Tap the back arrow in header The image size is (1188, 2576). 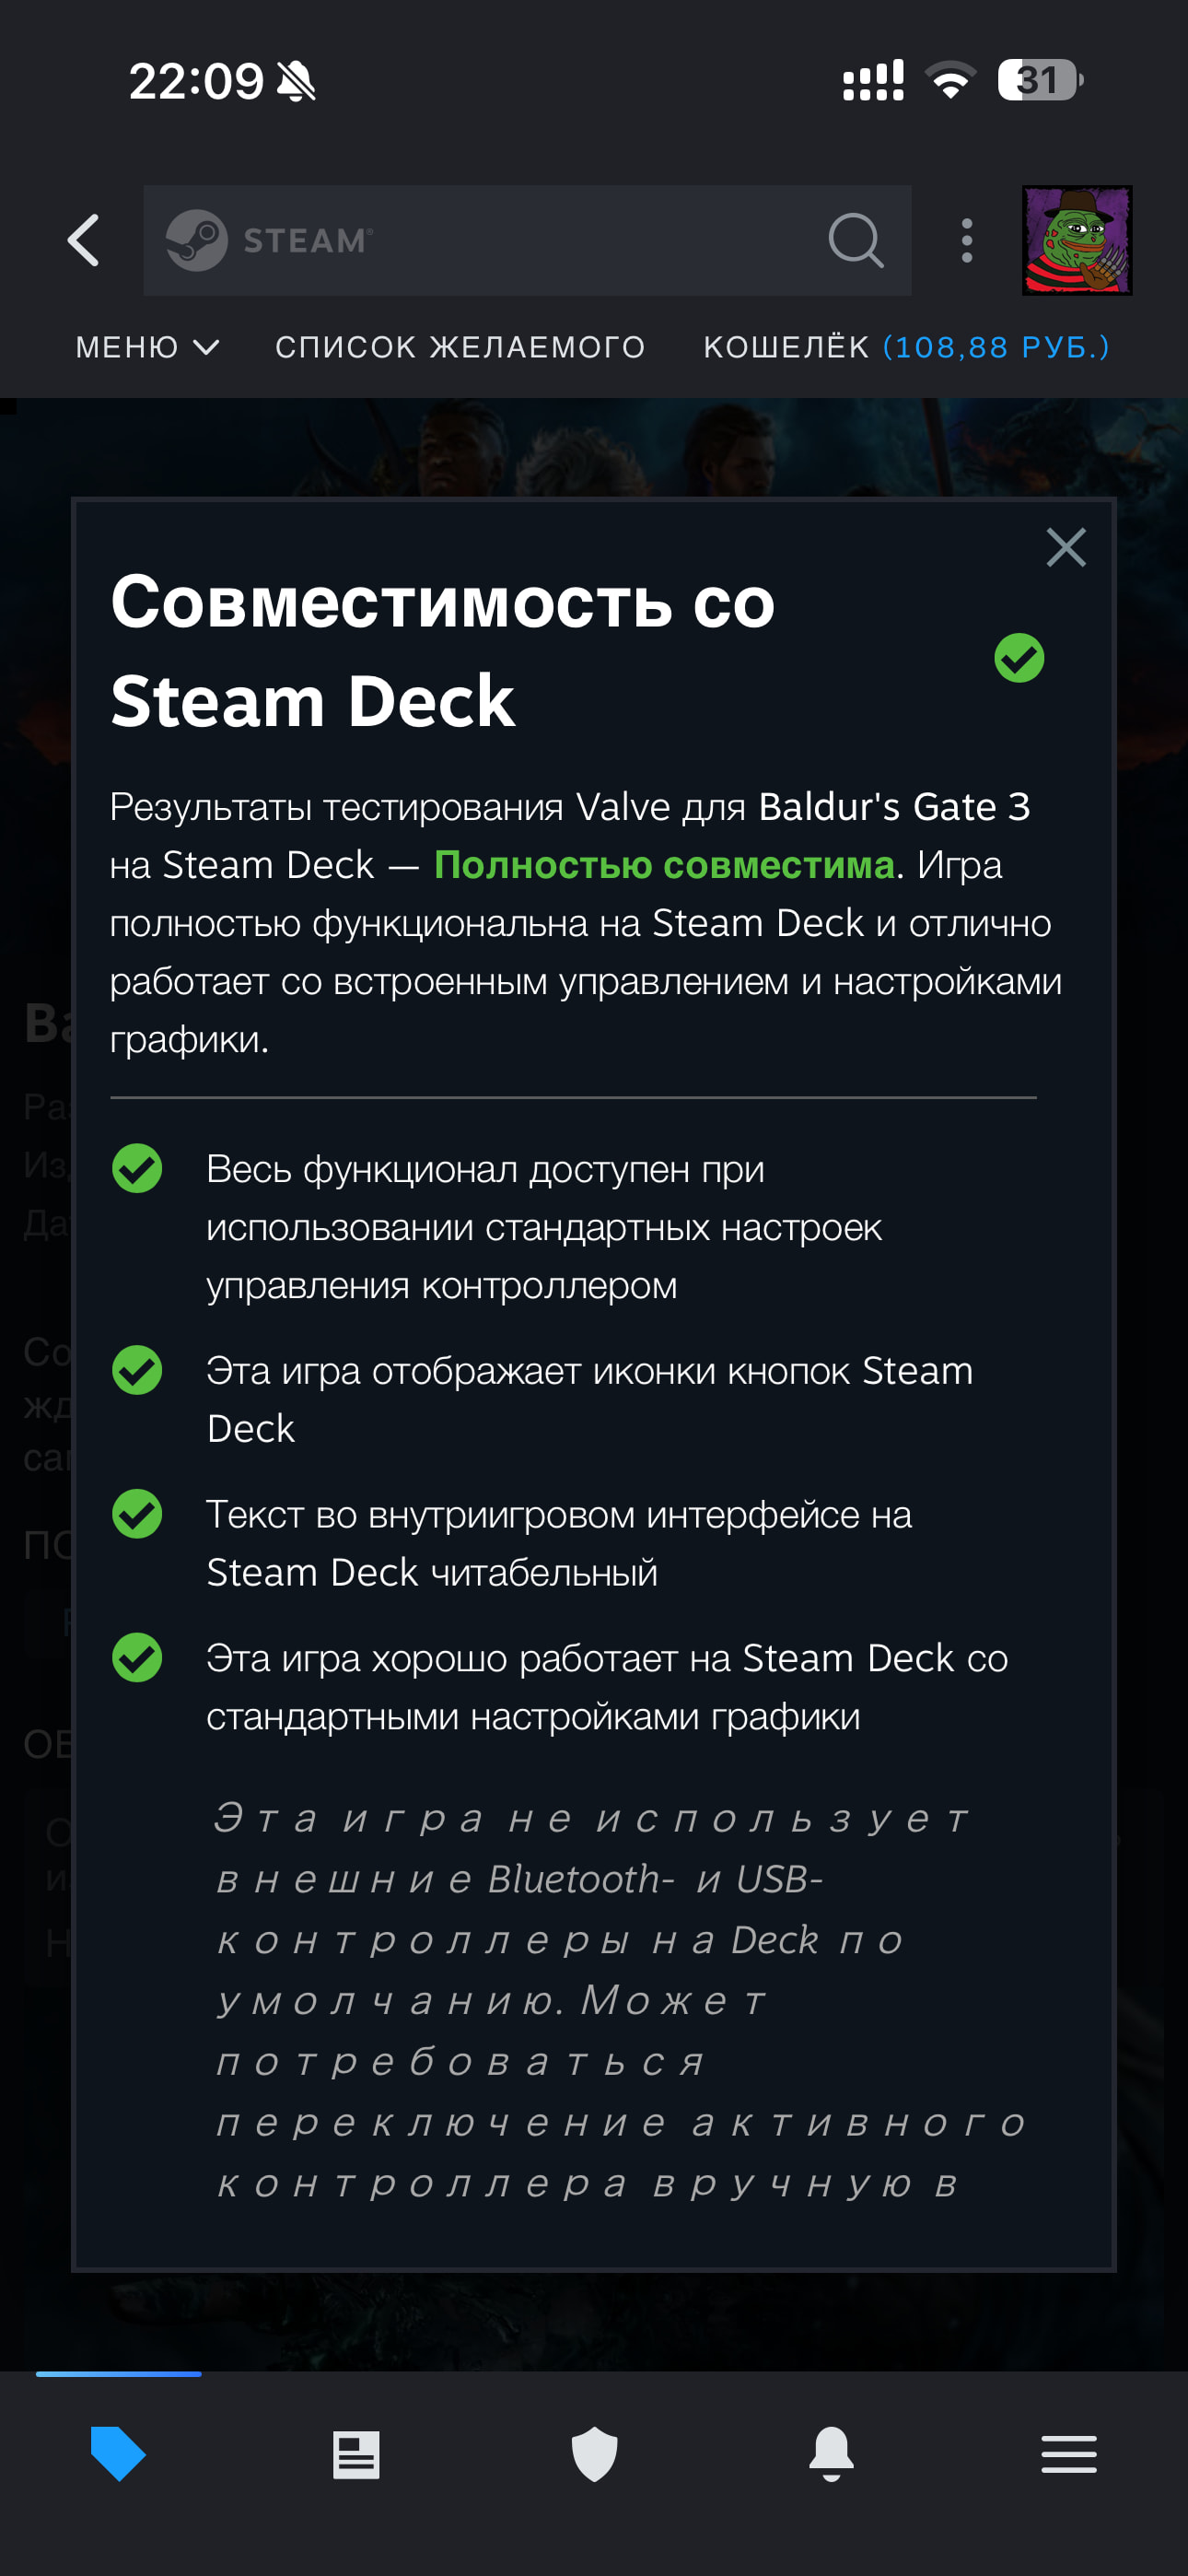pyautogui.click(x=84, y=241)
